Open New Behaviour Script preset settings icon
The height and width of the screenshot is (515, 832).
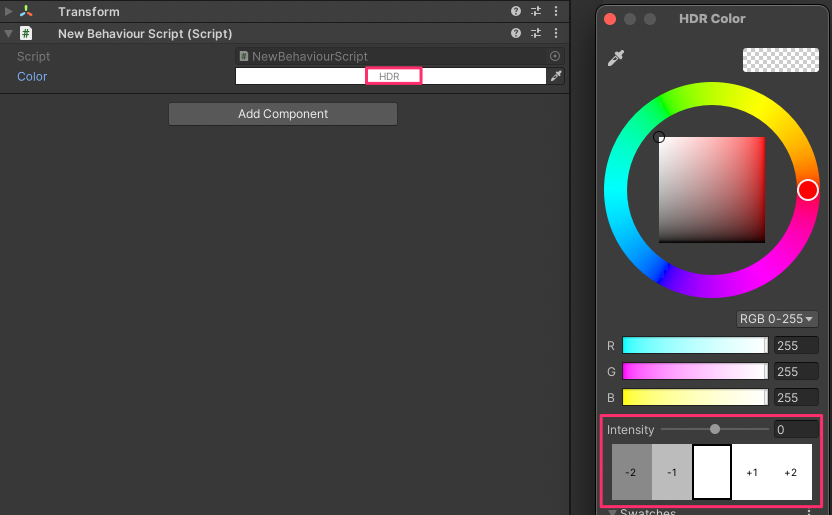(x=536, y=33)
